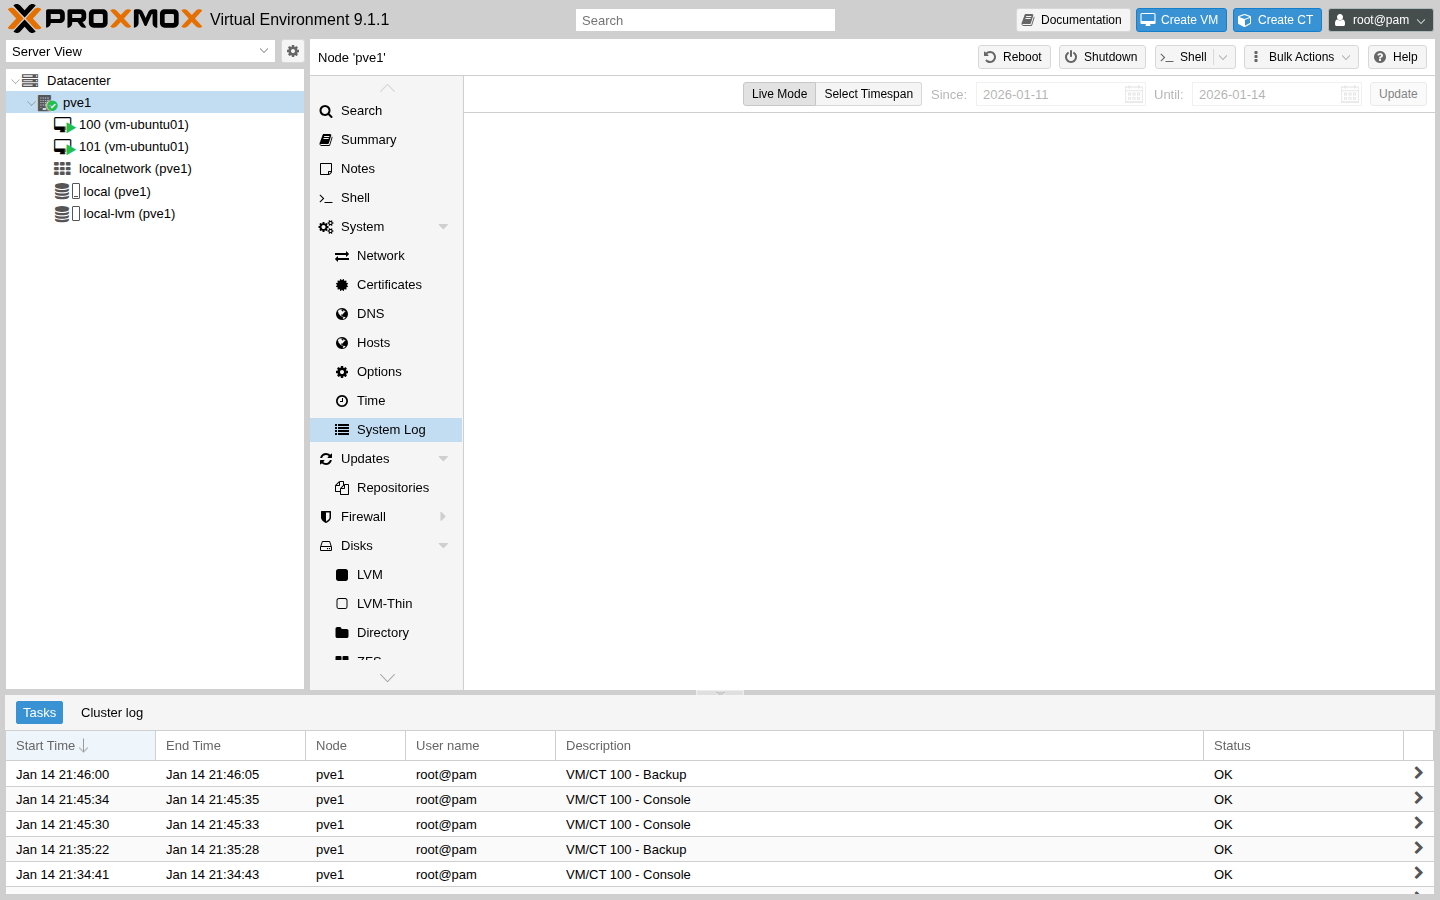Switch to Select Timespan mode

click(x=868, y=93)
